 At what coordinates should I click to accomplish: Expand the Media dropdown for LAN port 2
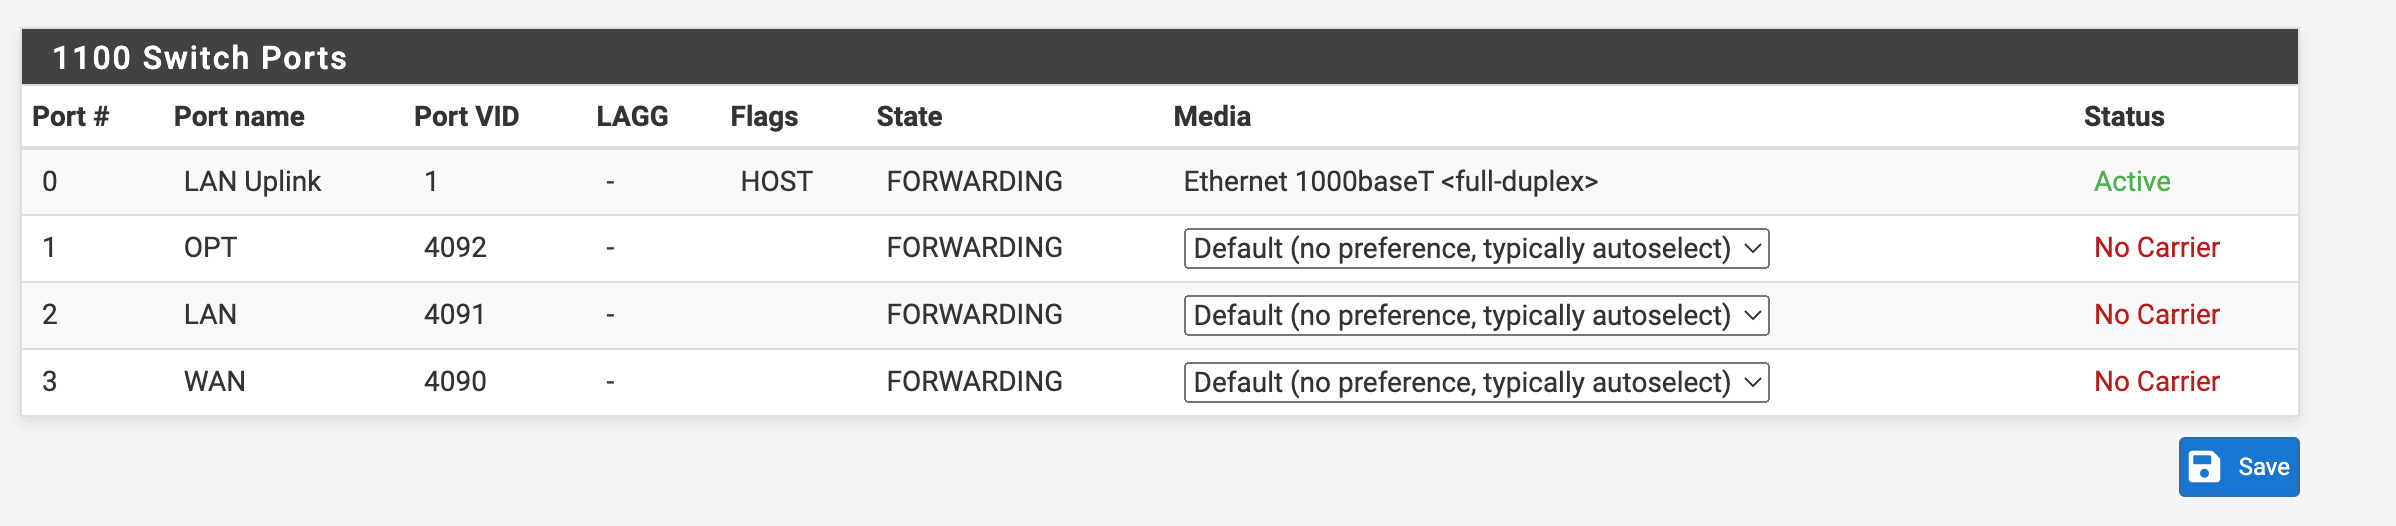[x=1476, y=316]
